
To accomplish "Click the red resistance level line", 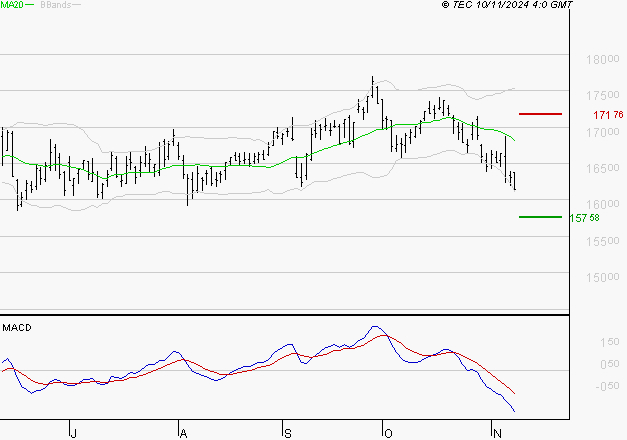I will (x=540, y=114).
